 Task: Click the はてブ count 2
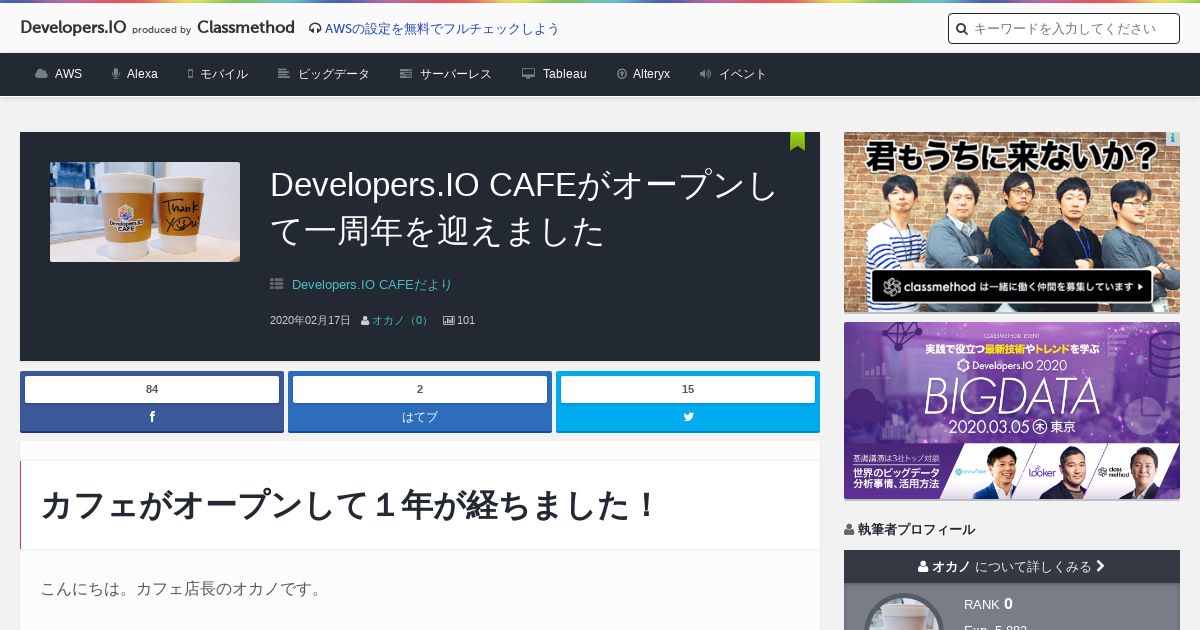click(x=420, y=389)
